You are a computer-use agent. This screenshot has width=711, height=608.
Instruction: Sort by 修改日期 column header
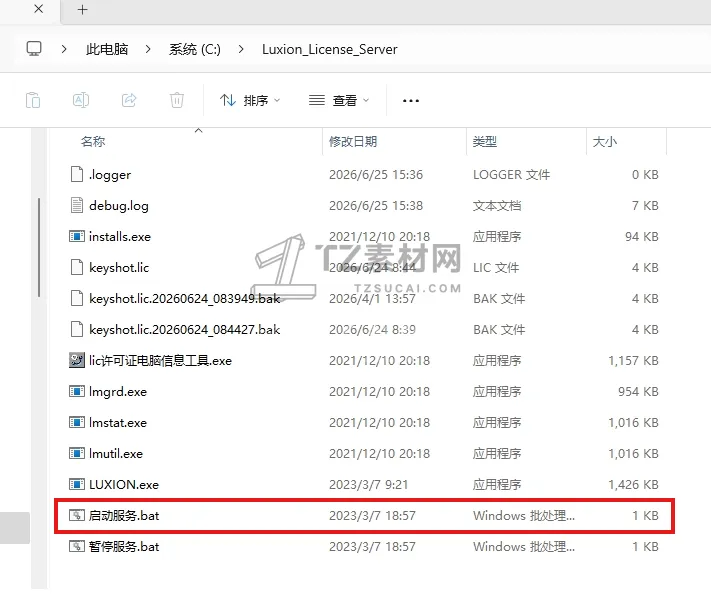(x=353, y=141)
